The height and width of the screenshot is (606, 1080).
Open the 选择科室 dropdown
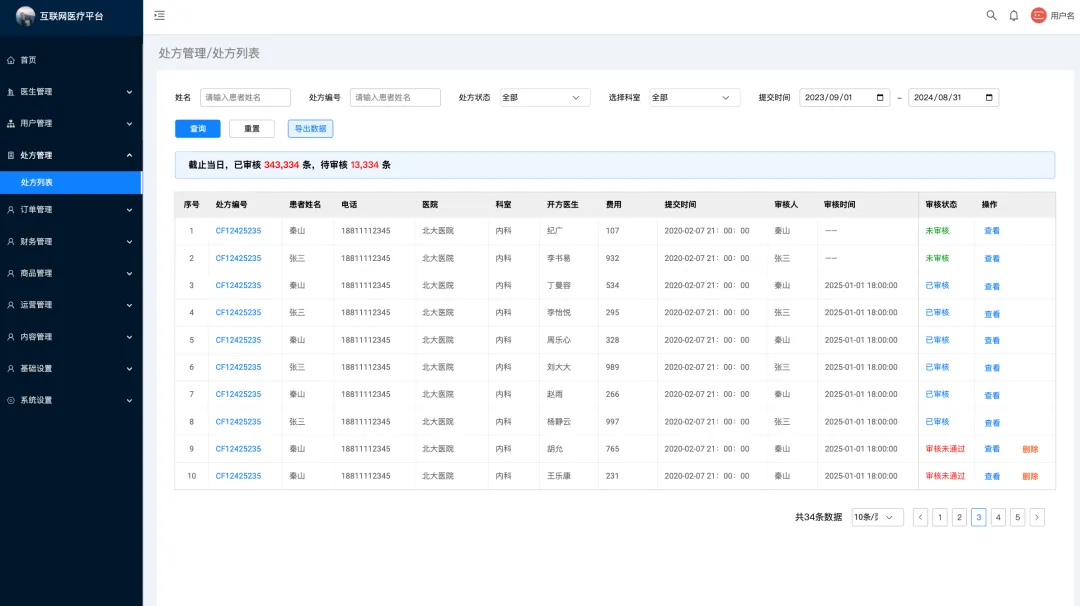pos(695,98)
